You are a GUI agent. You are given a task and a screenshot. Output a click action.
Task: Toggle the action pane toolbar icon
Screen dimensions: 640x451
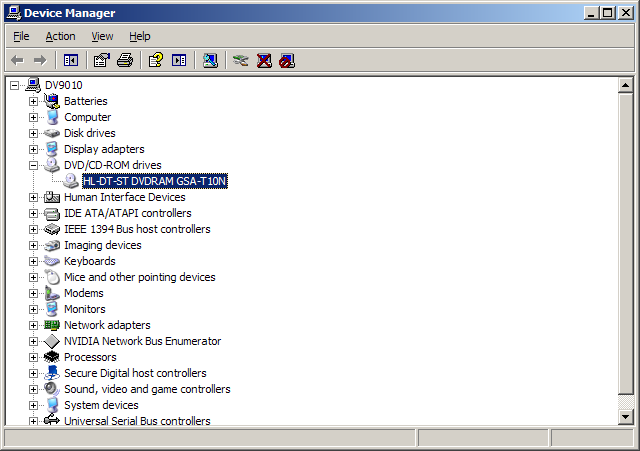(179, 60)
